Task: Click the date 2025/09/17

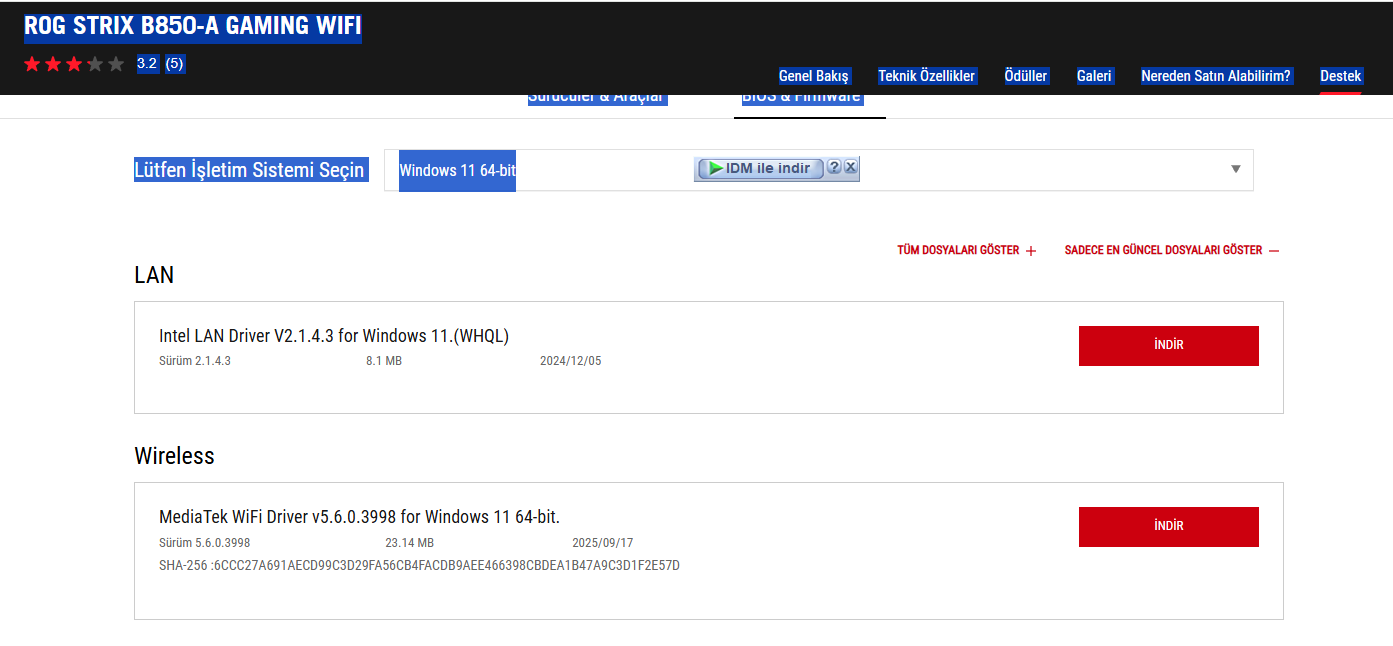Action: point(603,543)
